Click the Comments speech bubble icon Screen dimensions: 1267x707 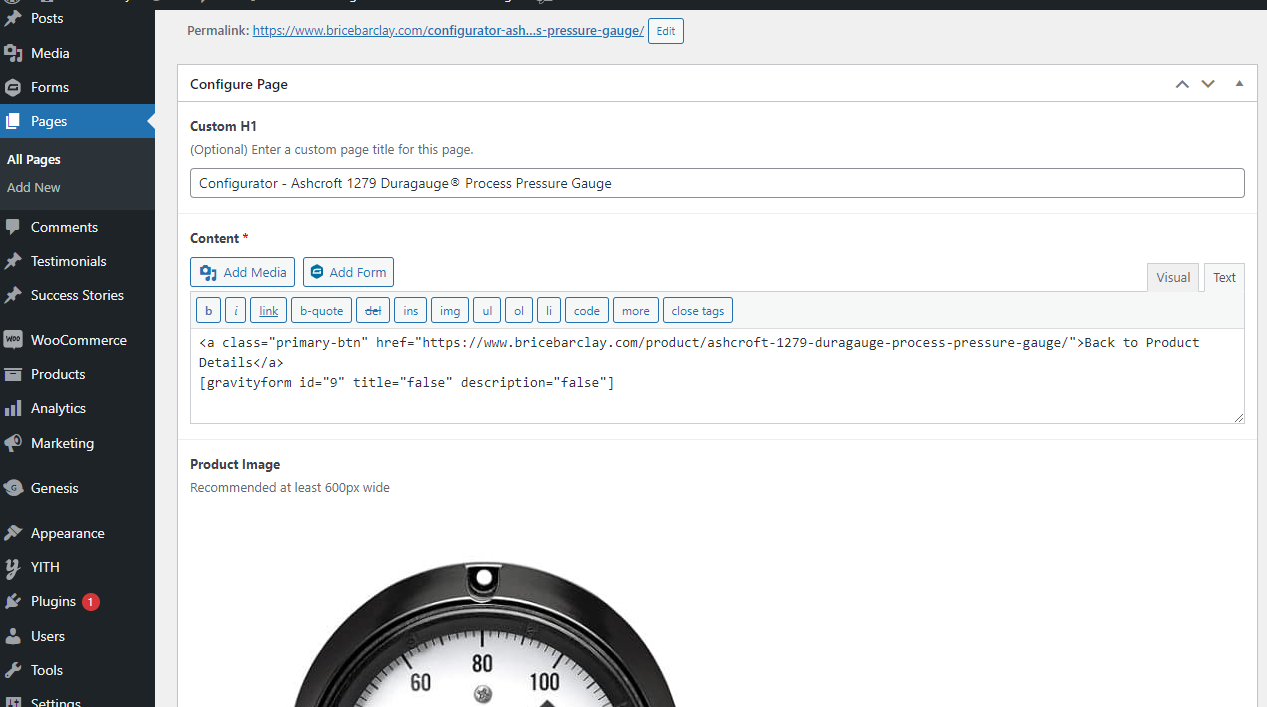coord(13,227)
